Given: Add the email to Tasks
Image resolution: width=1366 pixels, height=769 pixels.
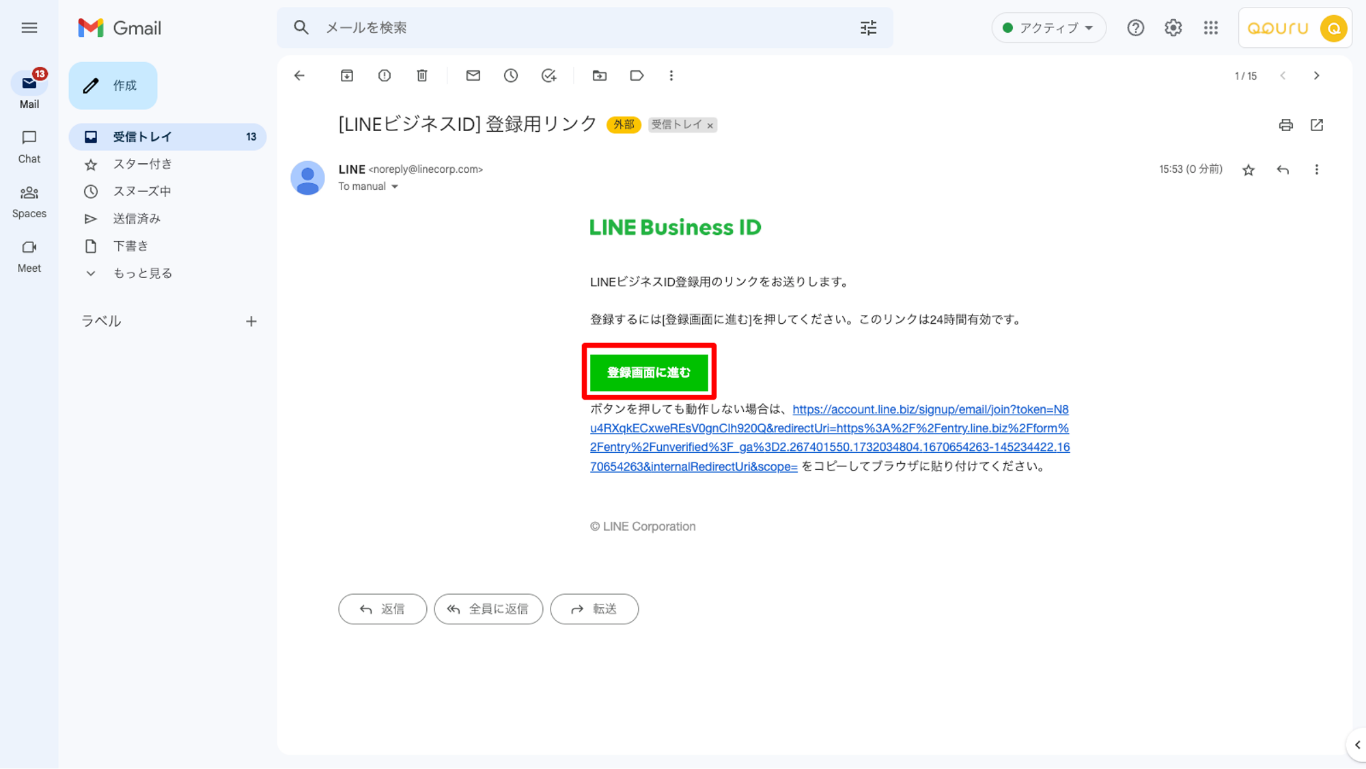Looking at the screenshot, I should (548, 76).
